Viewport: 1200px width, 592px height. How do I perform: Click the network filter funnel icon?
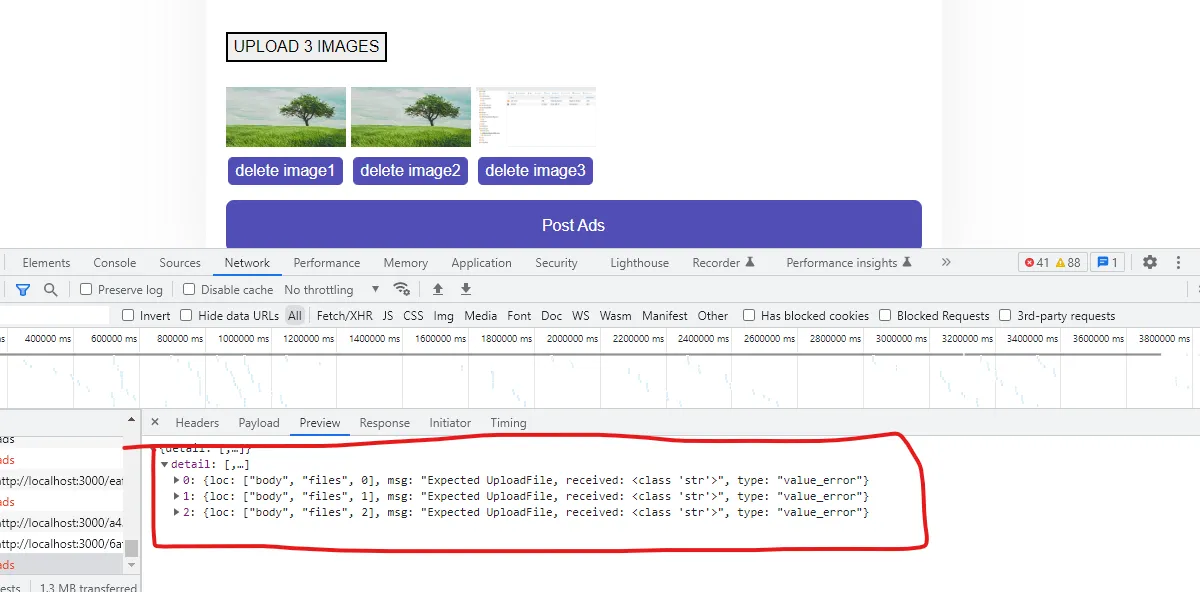[x=23, y=289]
